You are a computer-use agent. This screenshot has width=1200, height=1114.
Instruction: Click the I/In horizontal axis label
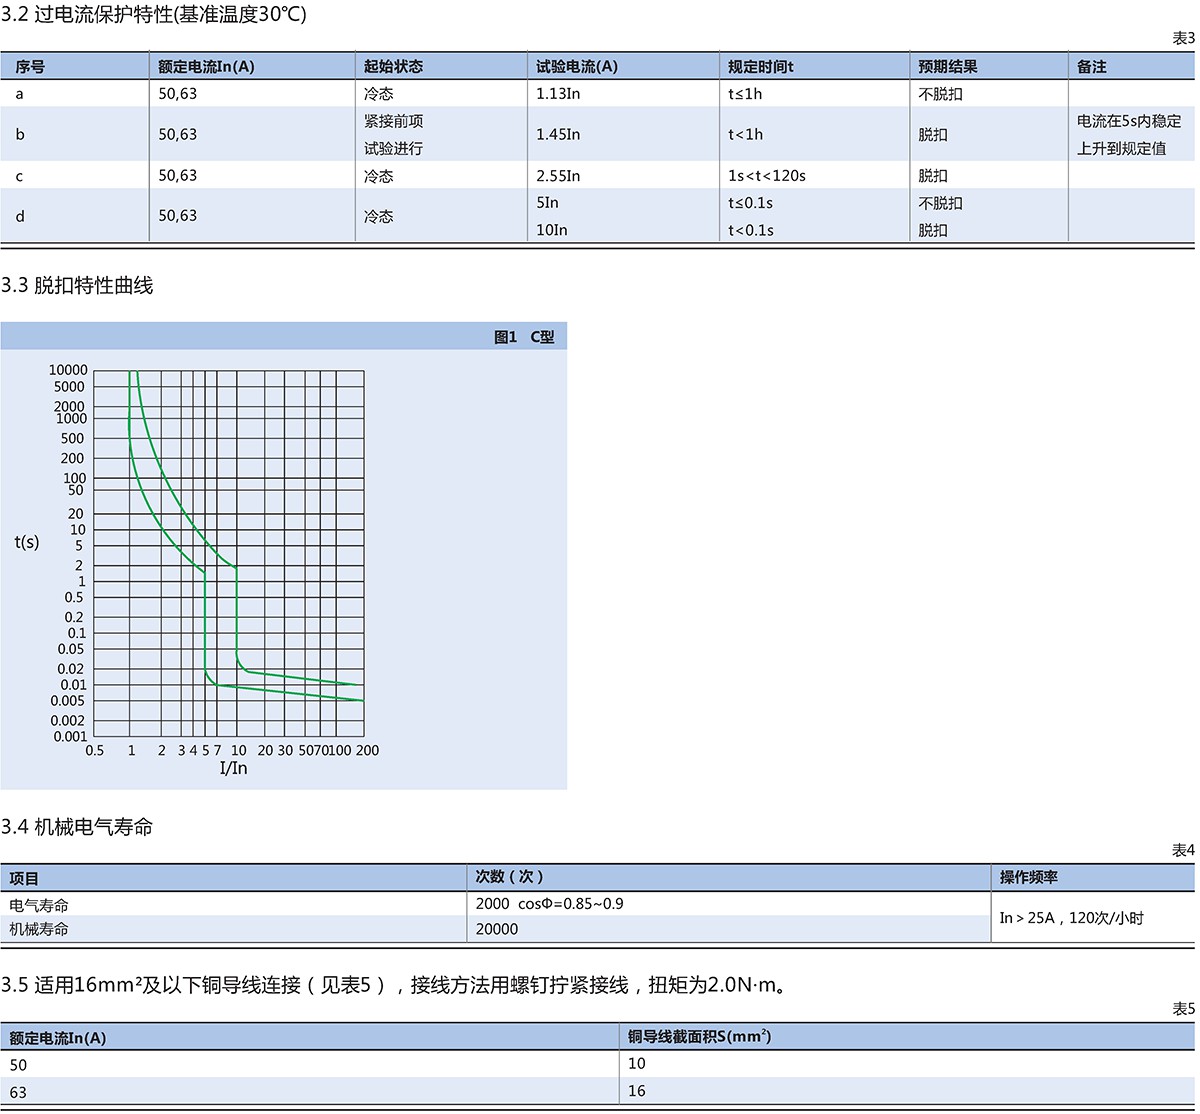coord(233,768)
